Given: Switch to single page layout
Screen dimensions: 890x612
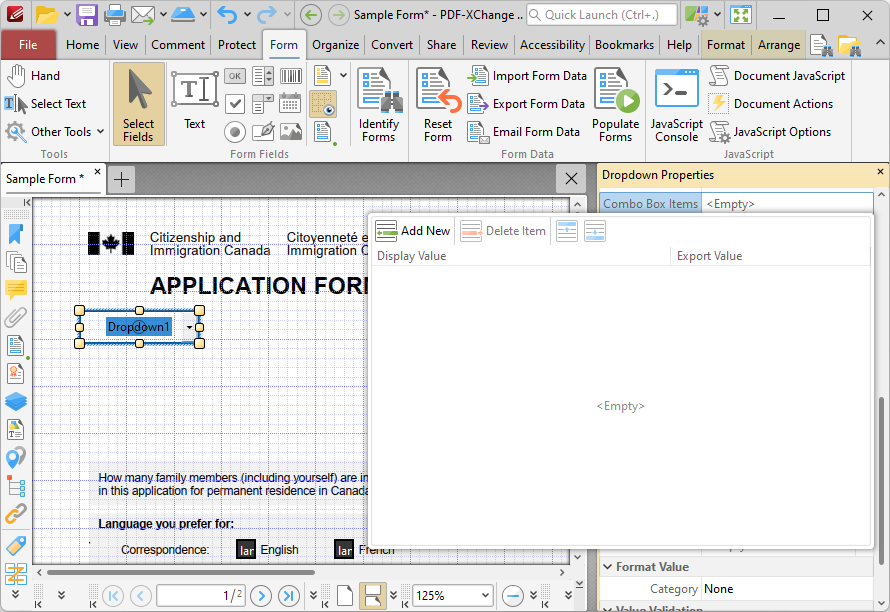Looking at the screenshot, I should [x=345, y=595].
